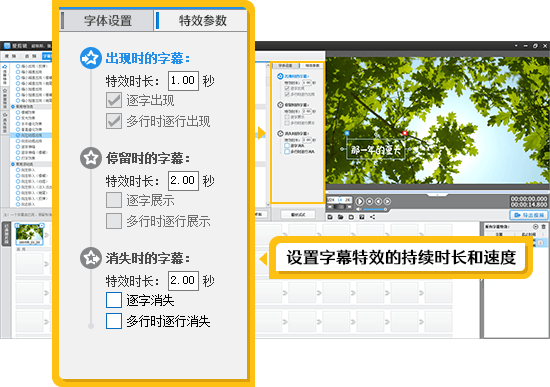Image resolution: width=550 pixels, height=387 pixels.
Task: Tick the large 多行时逐行展示 checkbox
Action: coord(114,221)
